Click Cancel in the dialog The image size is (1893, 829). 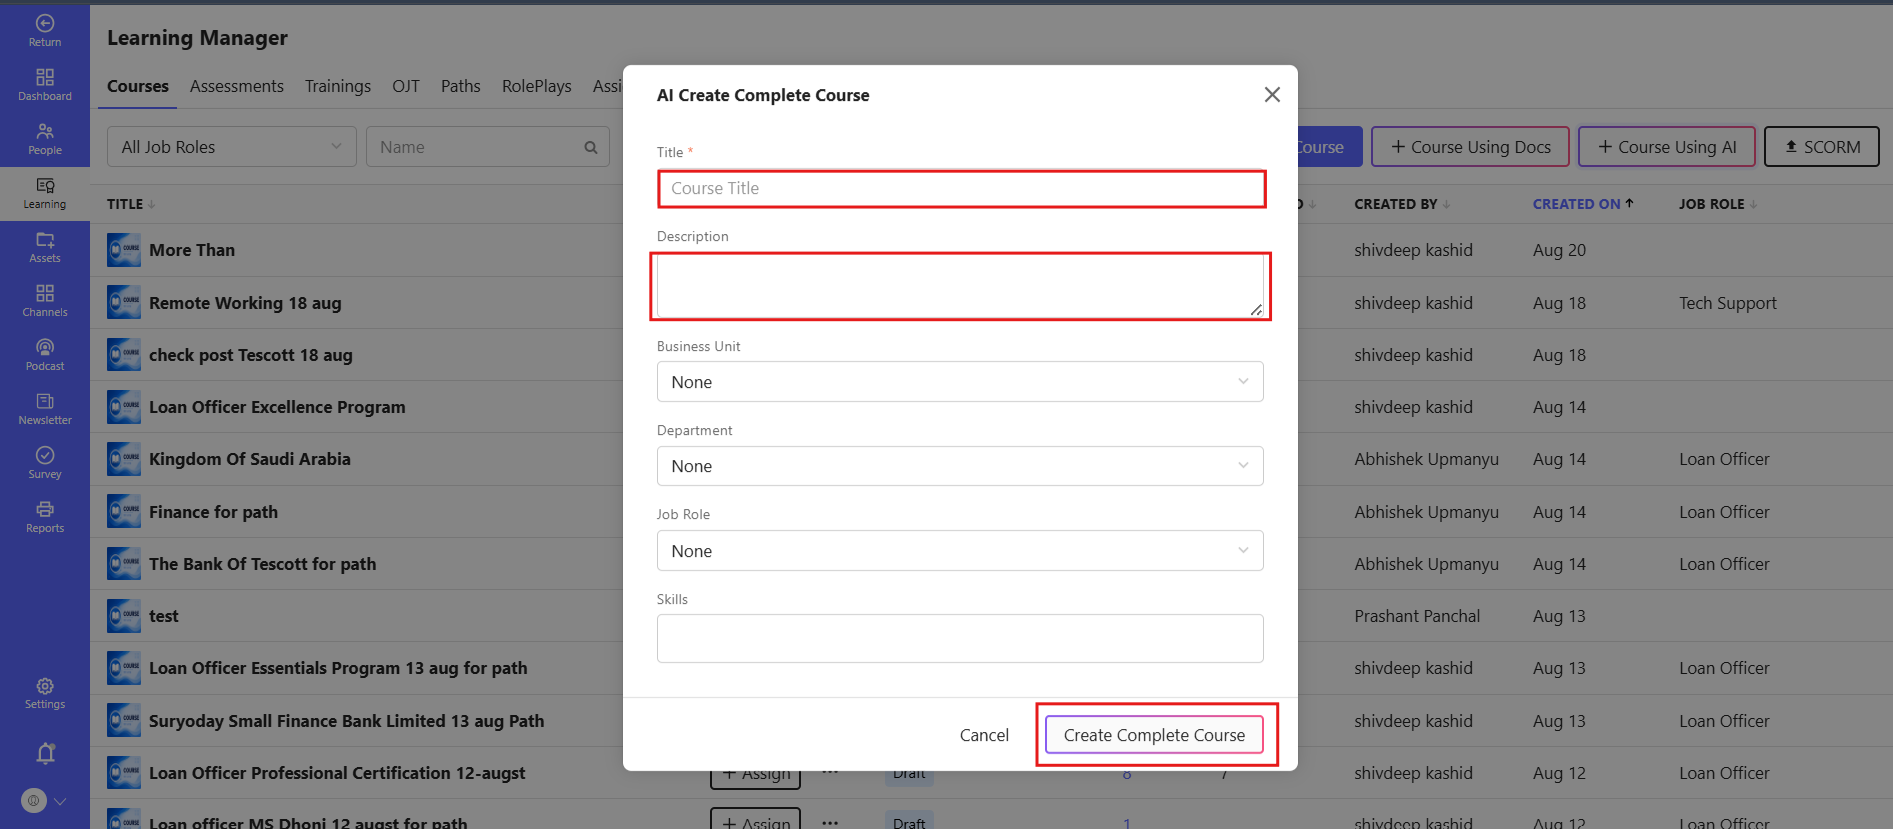point(984,735)
